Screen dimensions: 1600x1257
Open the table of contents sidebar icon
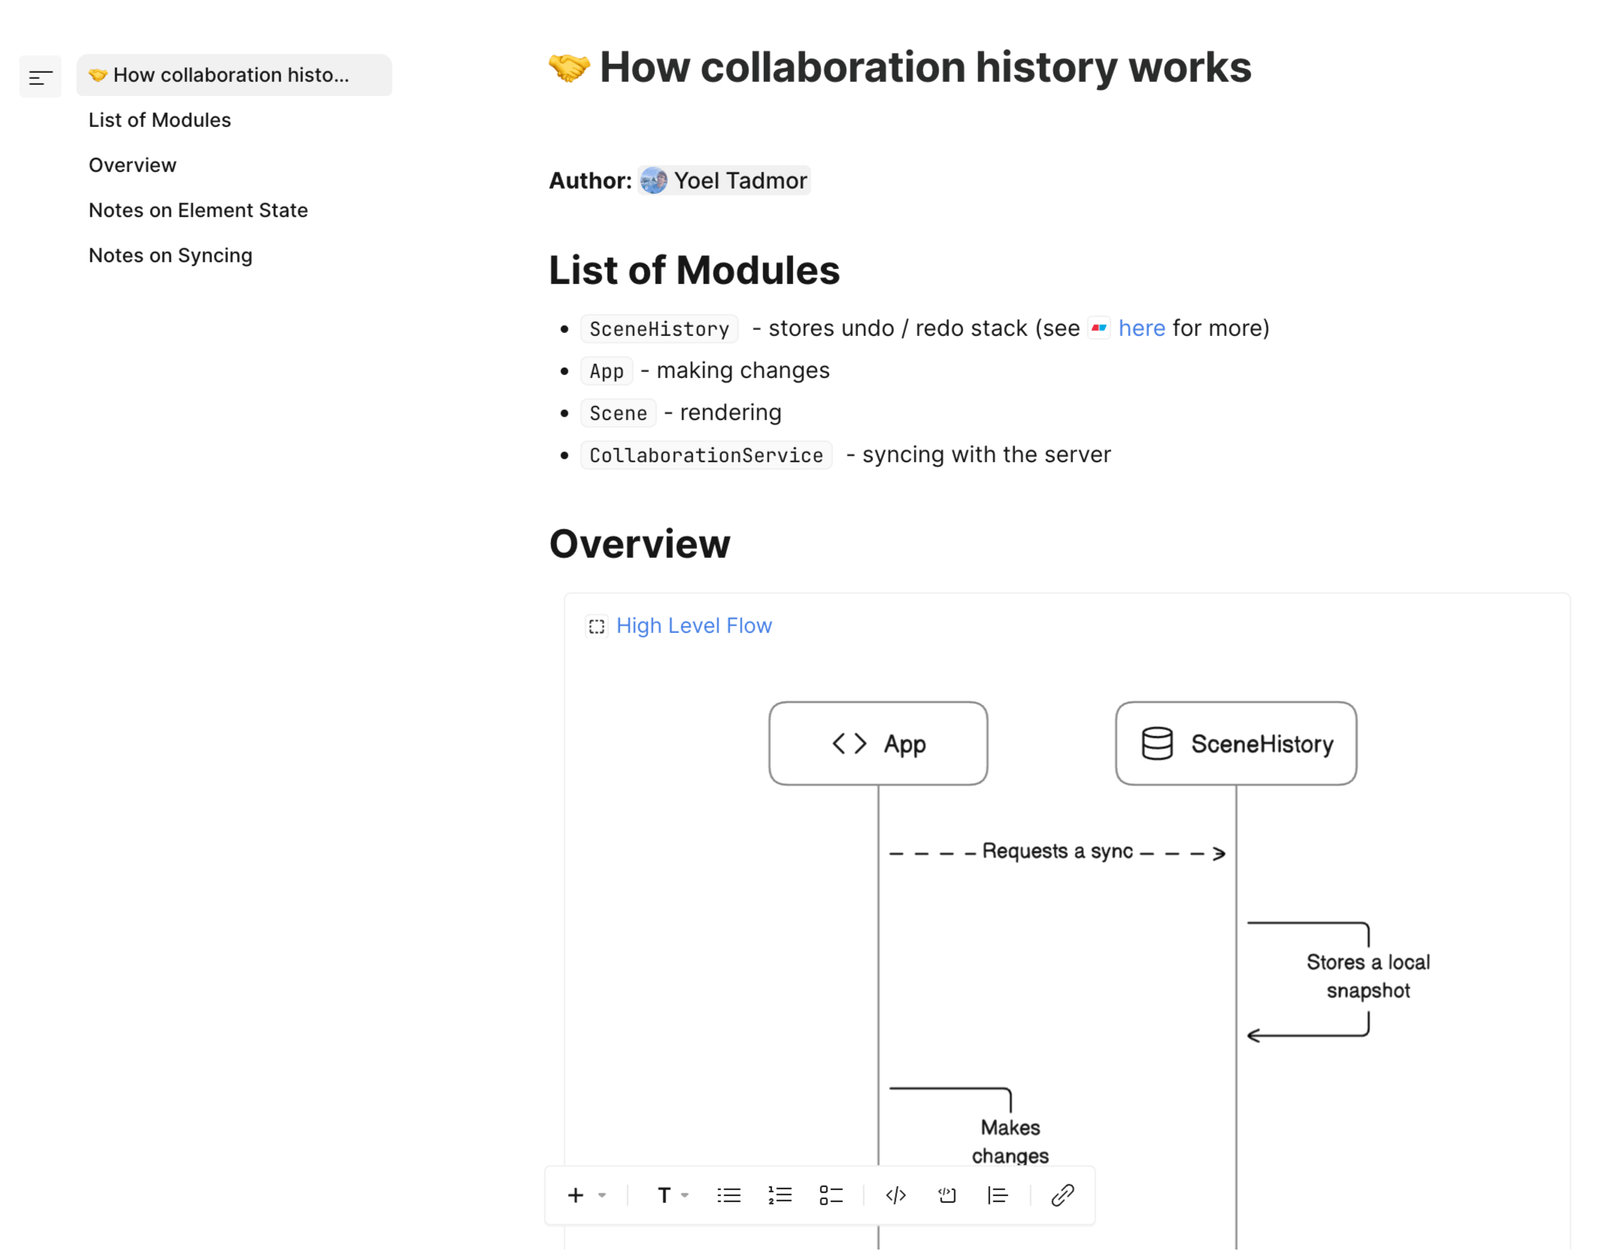pos(40,75)
